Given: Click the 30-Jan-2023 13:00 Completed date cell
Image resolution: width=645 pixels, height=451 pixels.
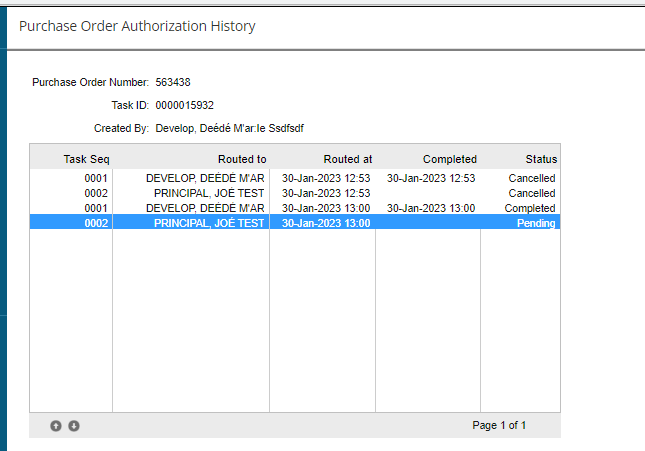Looking at the screenshot, I should (431, 208).
